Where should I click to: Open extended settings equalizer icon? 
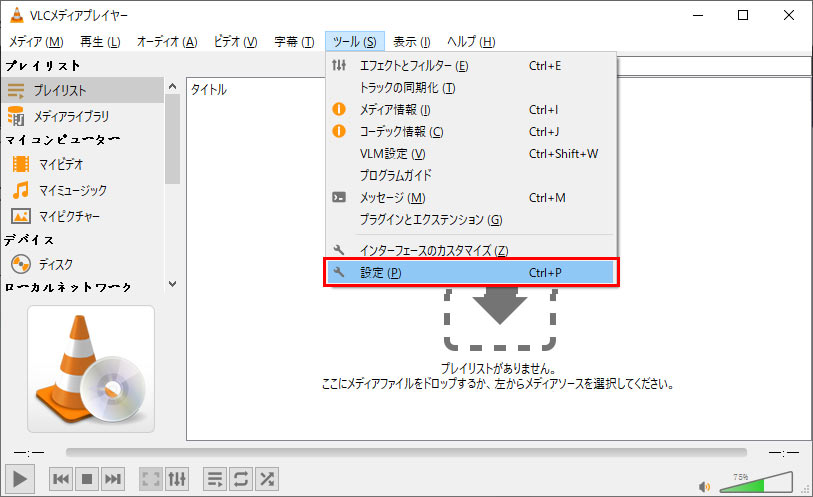point(176,479)
